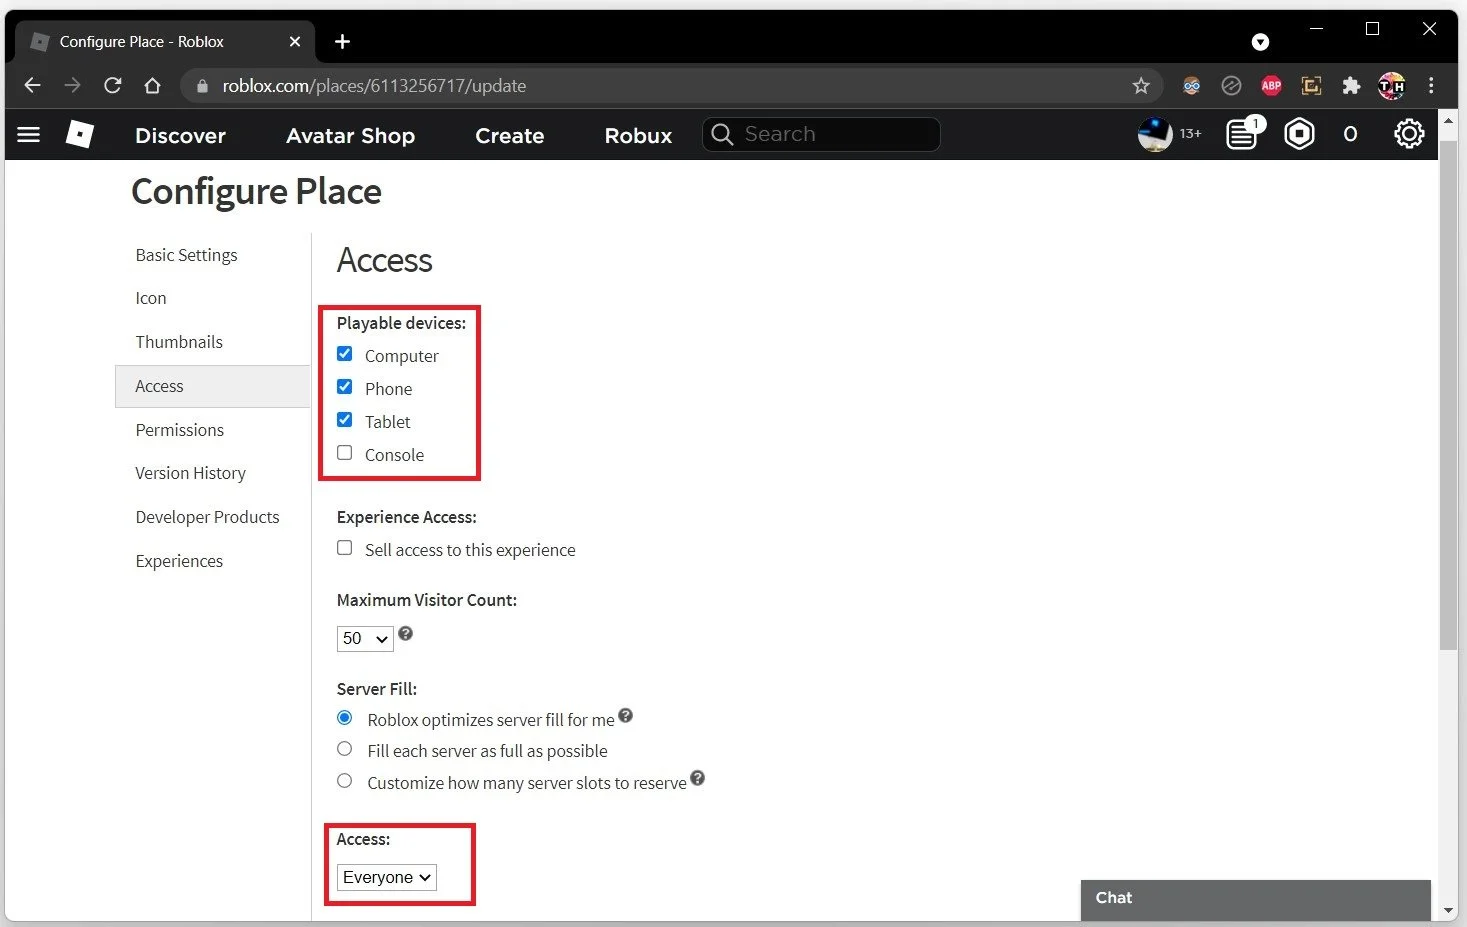The width and height of the screenshot is (1467, 927).
Task: Click the help icon beside Maximum Visitor Count
Action: pyautogui.click(x=405, y=633)
